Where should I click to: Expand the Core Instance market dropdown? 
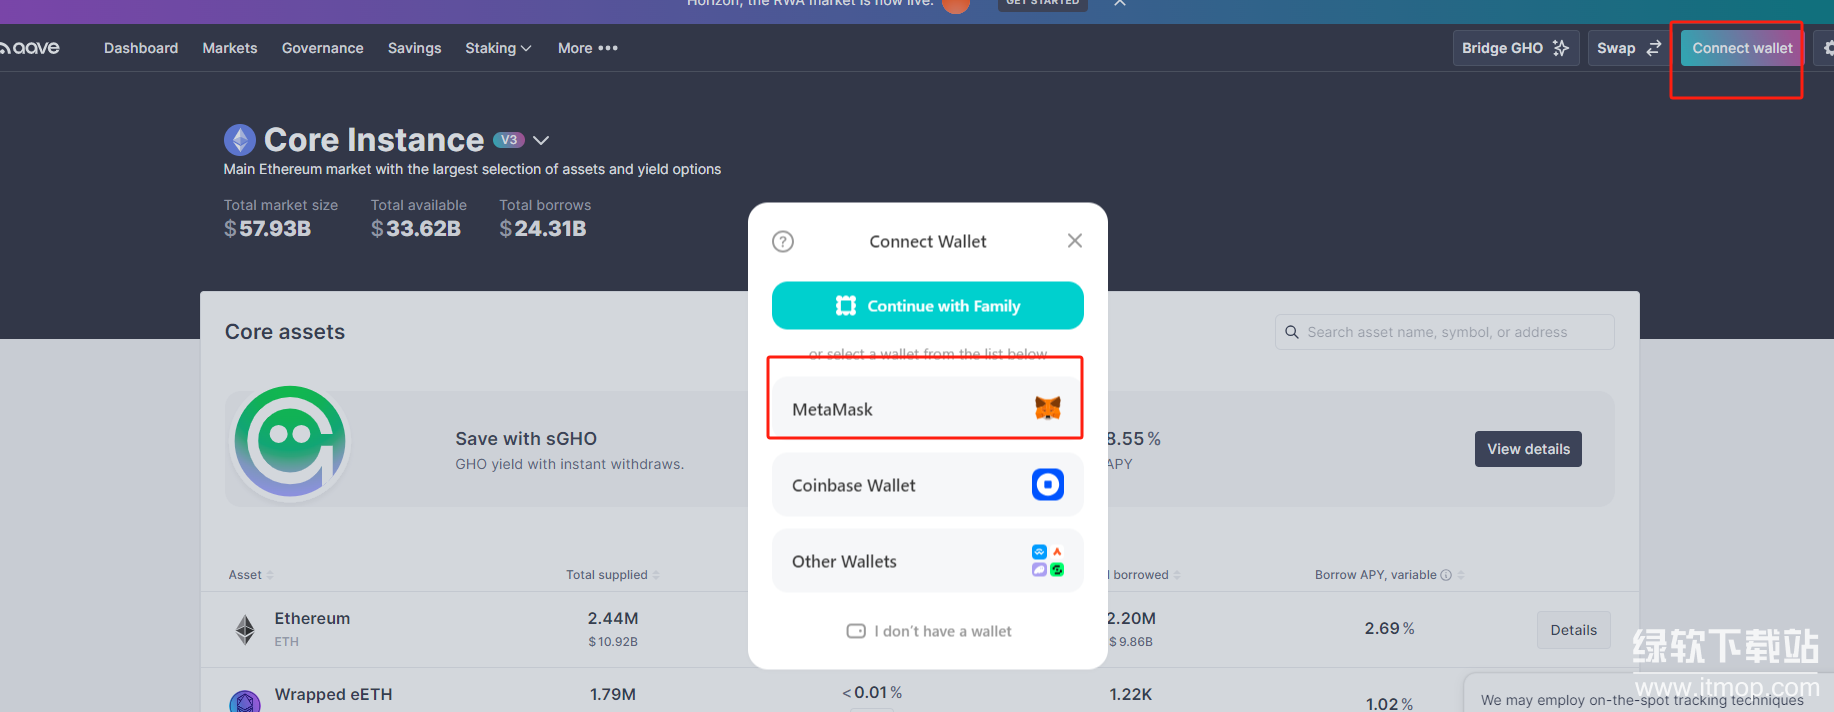tap(541, 141)
